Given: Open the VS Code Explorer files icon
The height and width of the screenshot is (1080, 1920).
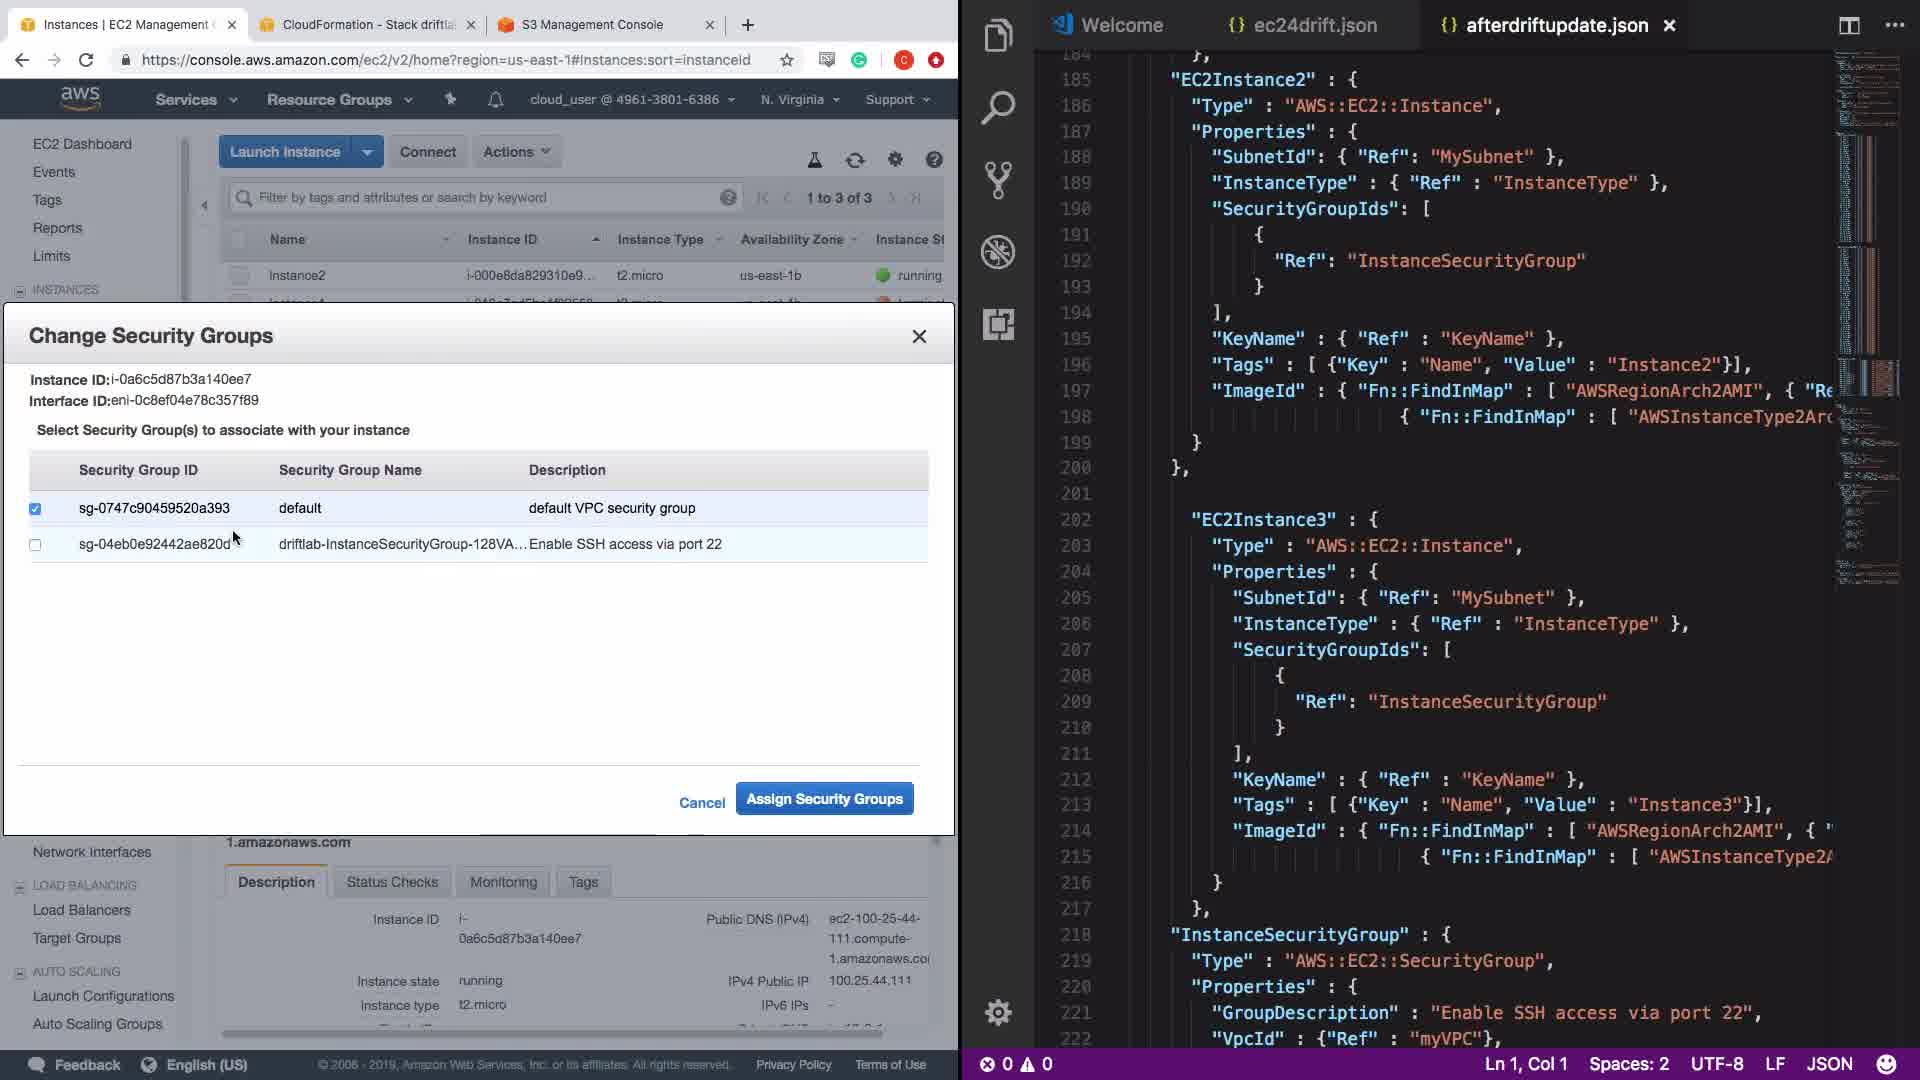Looking at the screenshot, I should pyautogui.click(x=998, y=36).
